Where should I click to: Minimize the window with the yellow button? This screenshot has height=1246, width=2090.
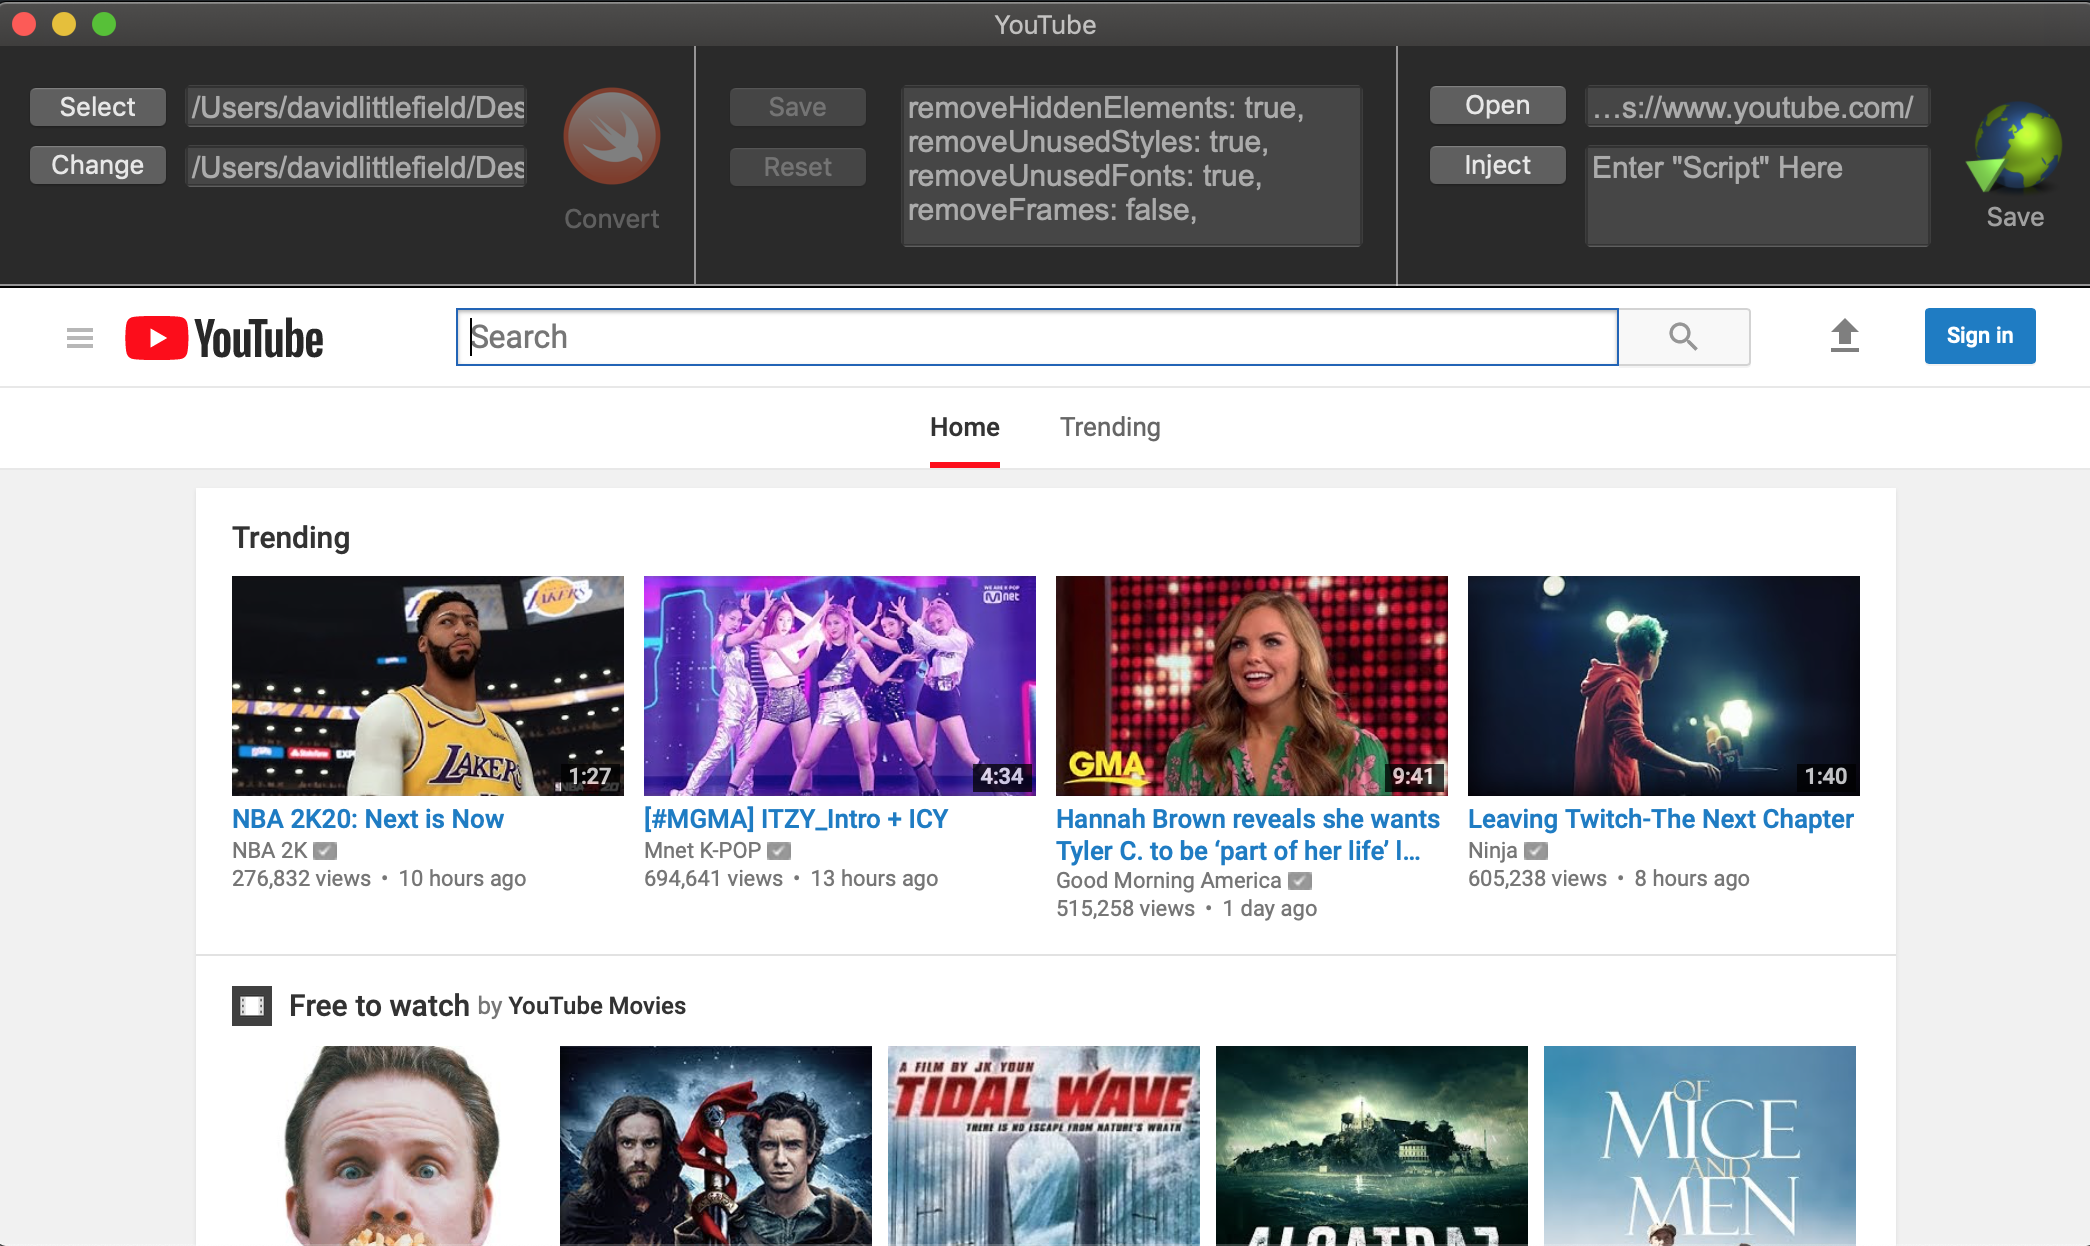64,24
